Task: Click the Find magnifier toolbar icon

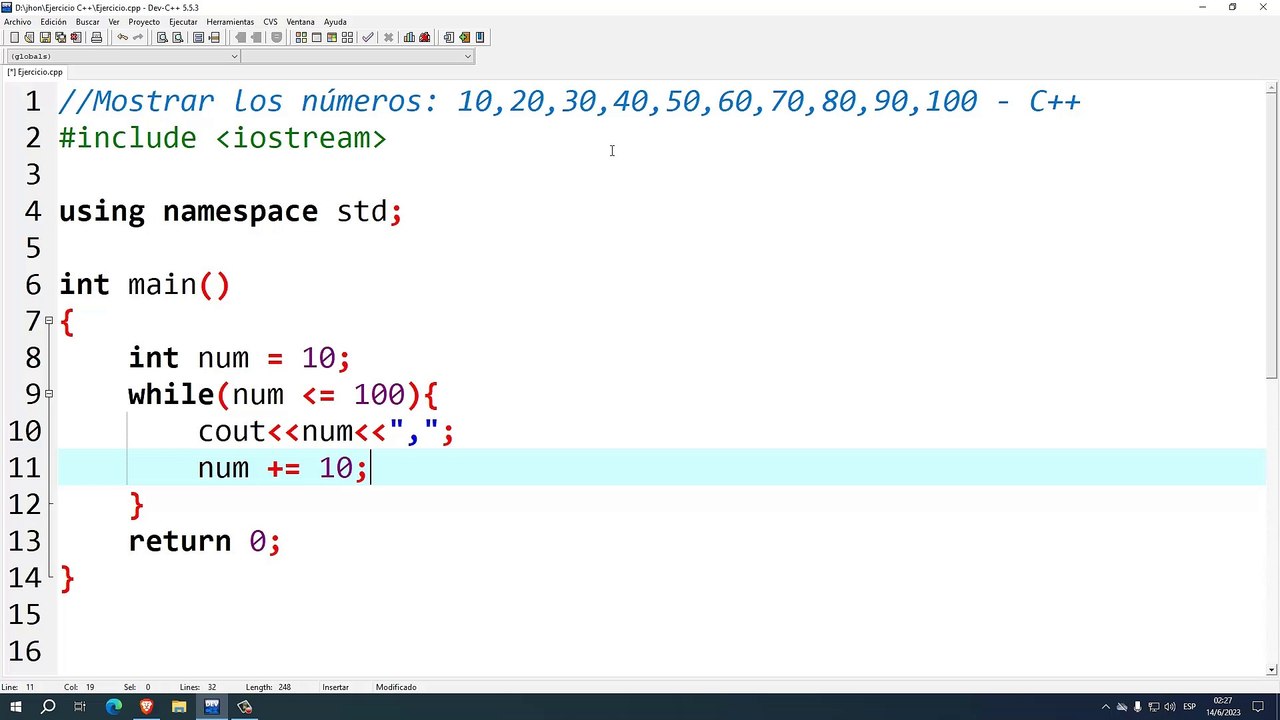Action: (x=162, y=37)
